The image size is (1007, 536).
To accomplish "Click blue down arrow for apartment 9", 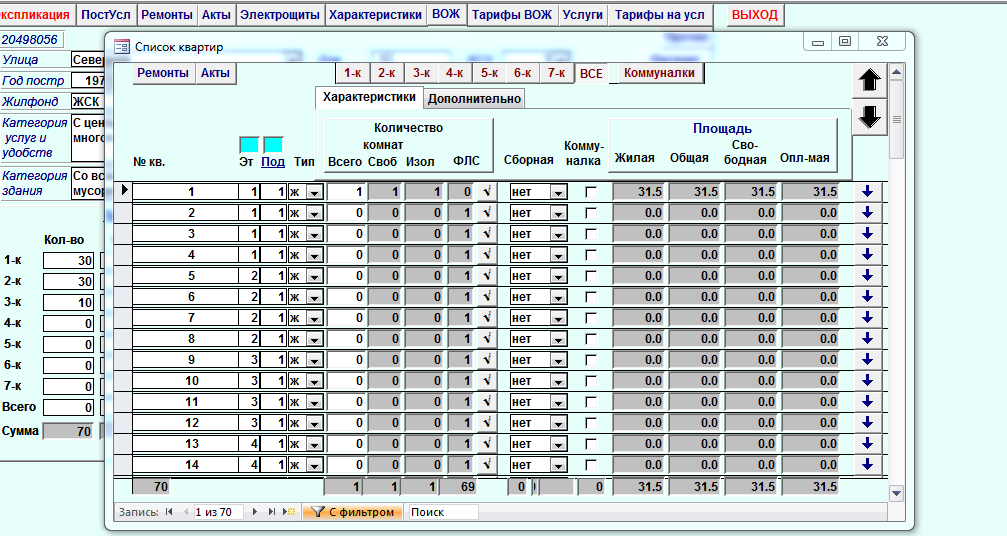I will click(x=868, y=359).
